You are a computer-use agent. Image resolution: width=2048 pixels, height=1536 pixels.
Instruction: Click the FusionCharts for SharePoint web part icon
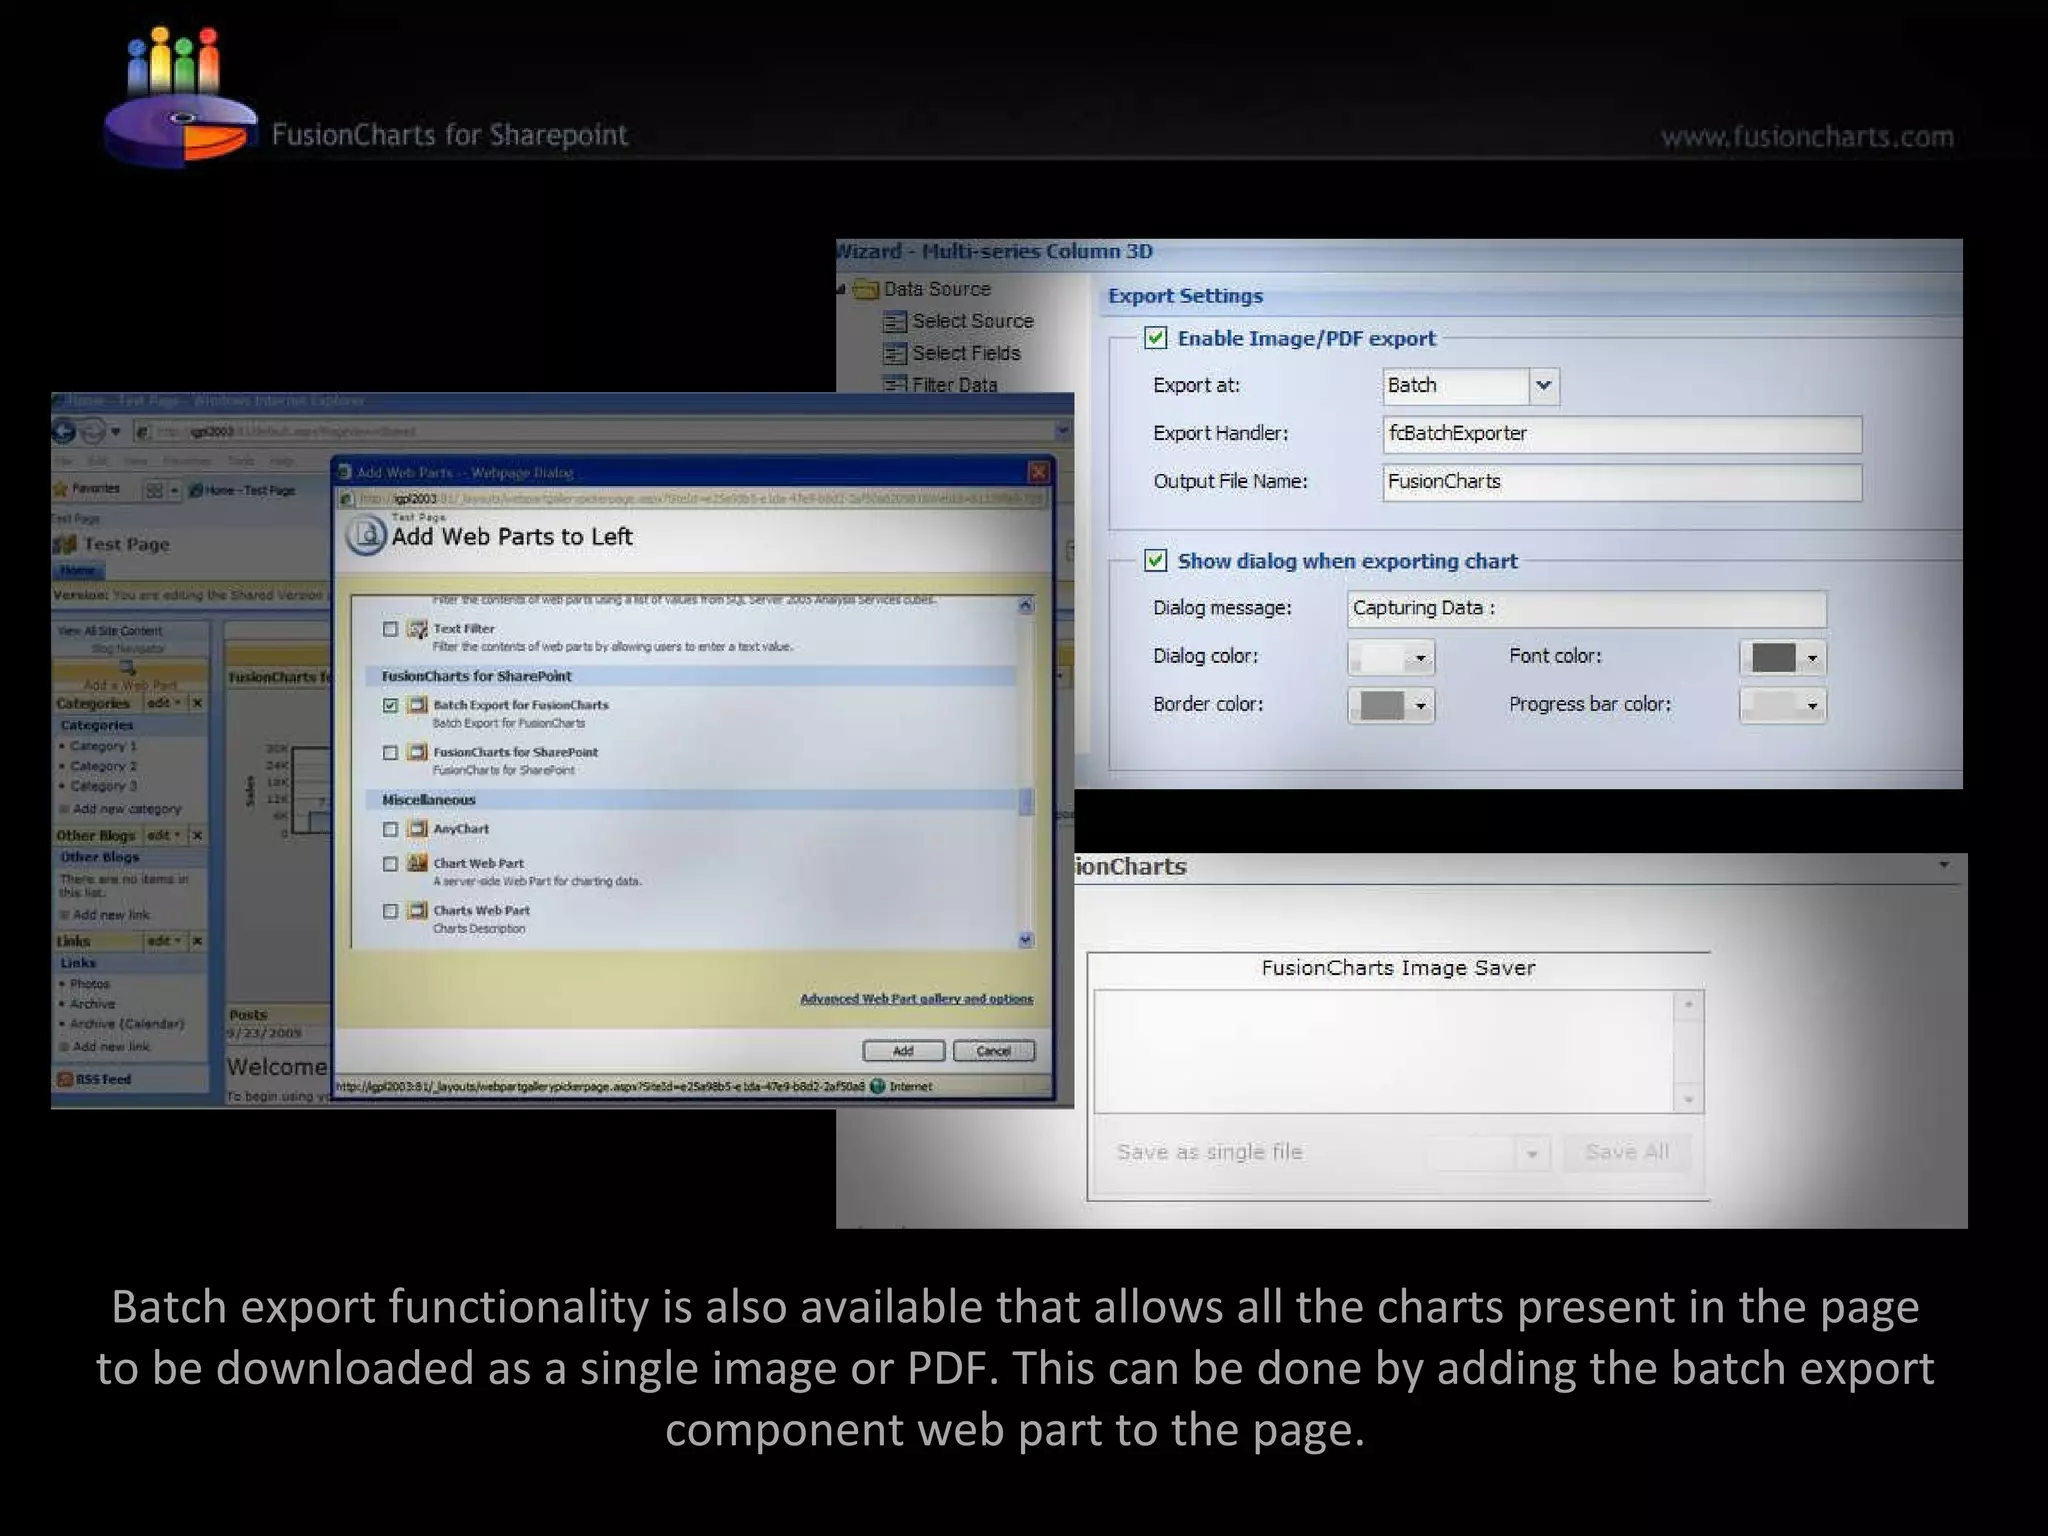click(x=418, y=752)
